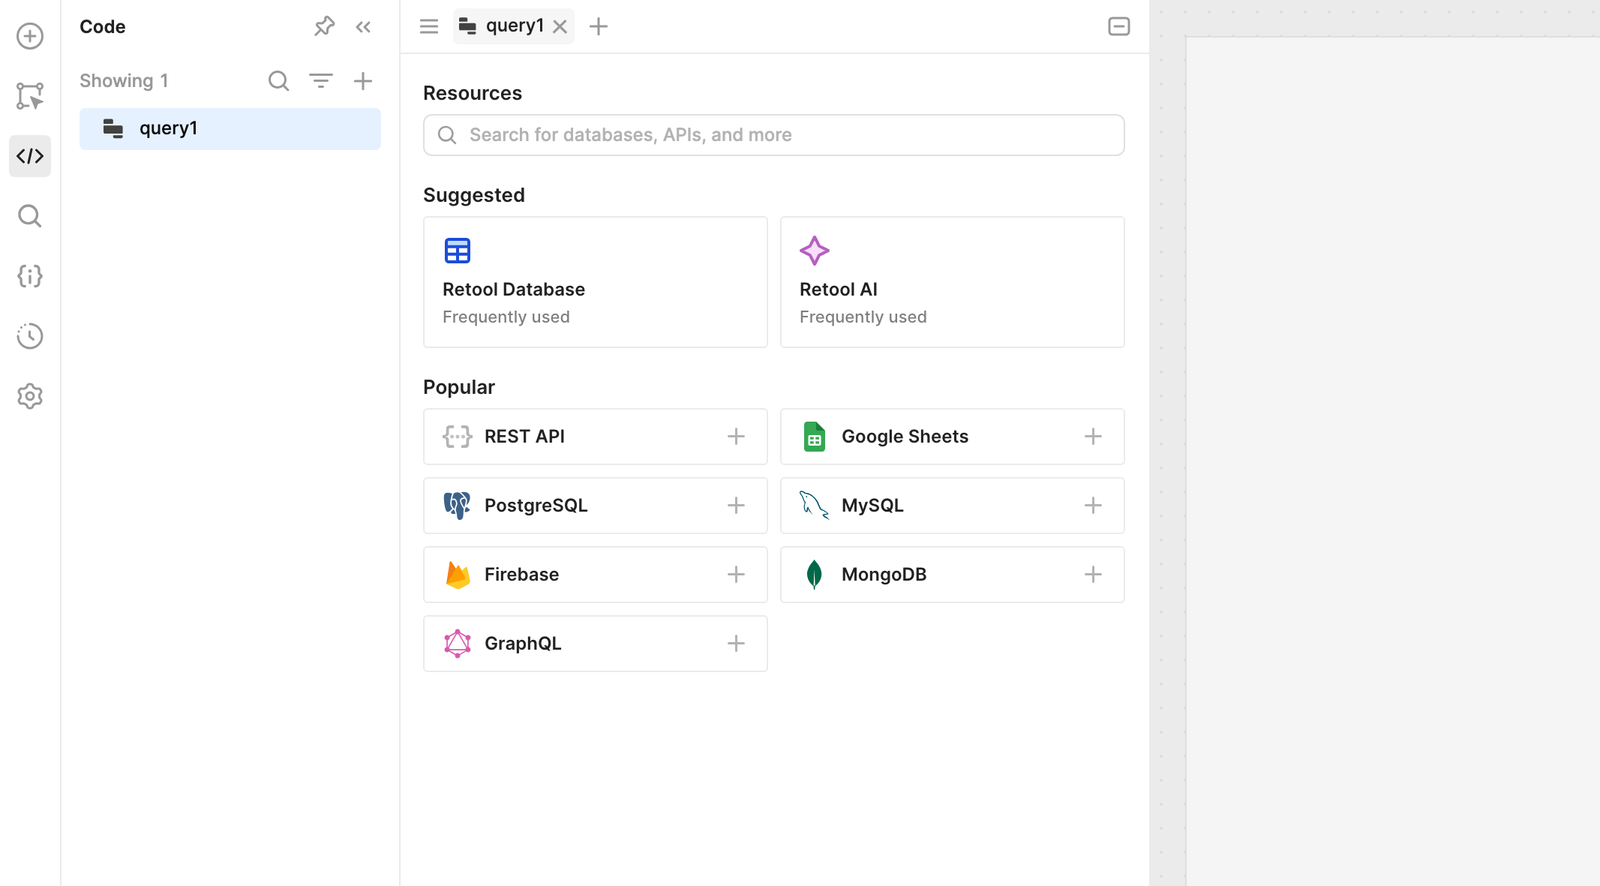Focus the Resources search field

point(774,135)
